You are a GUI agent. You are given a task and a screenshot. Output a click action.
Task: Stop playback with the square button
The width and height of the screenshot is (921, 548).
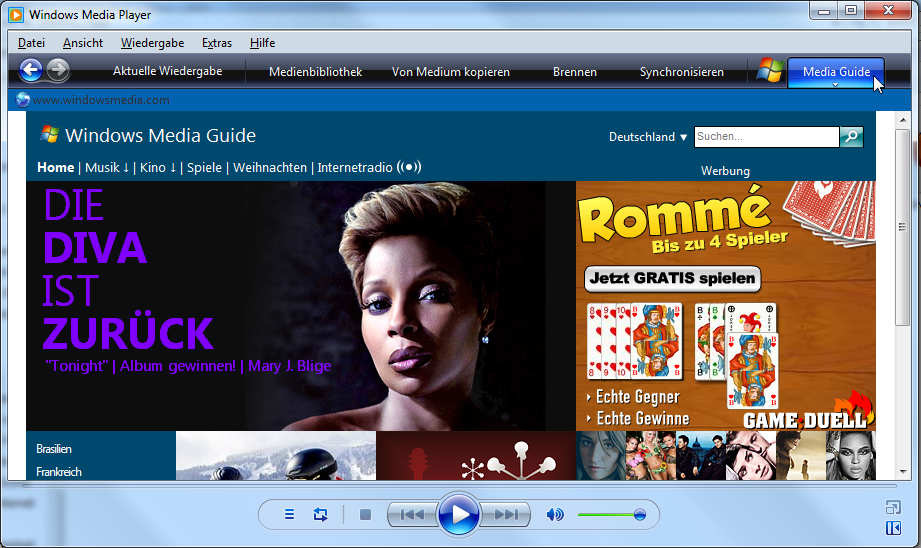pos(365,515)
